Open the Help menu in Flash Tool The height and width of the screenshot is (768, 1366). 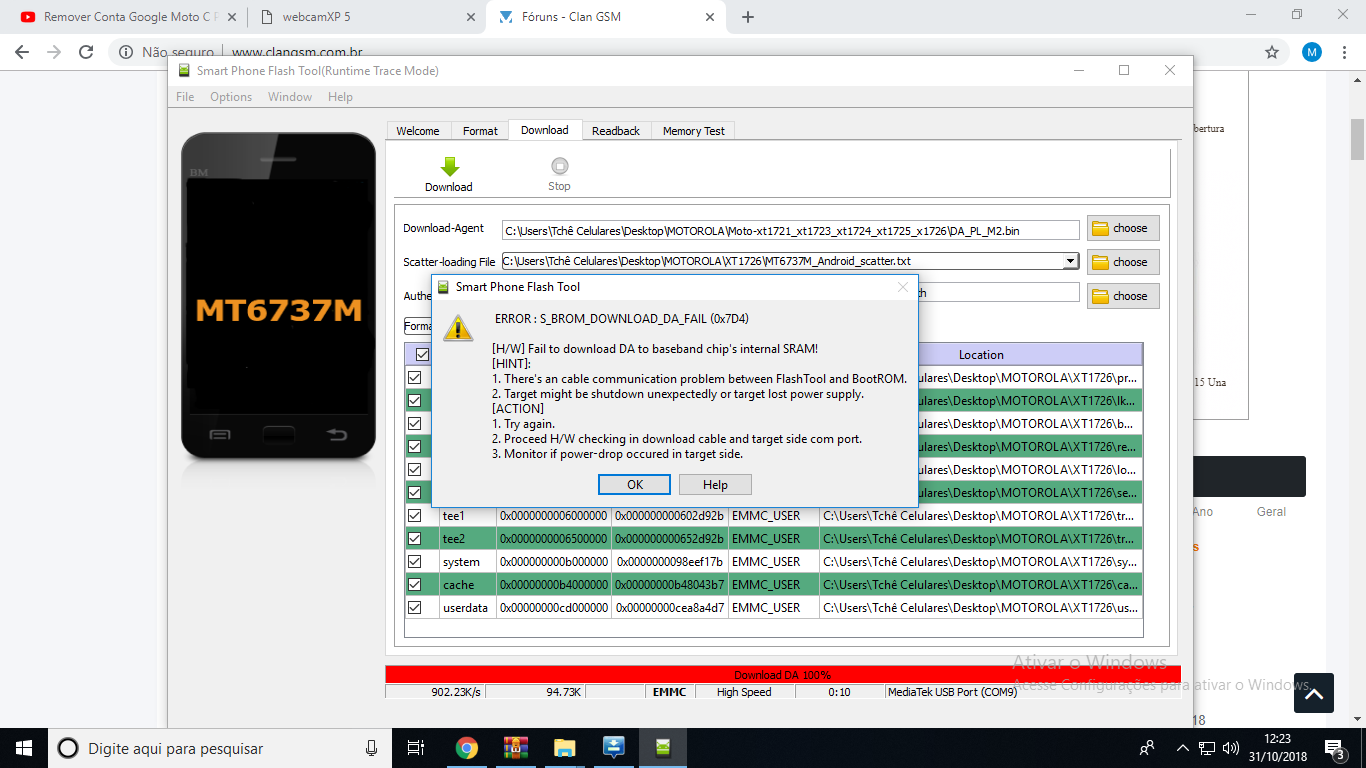(340, 97)
